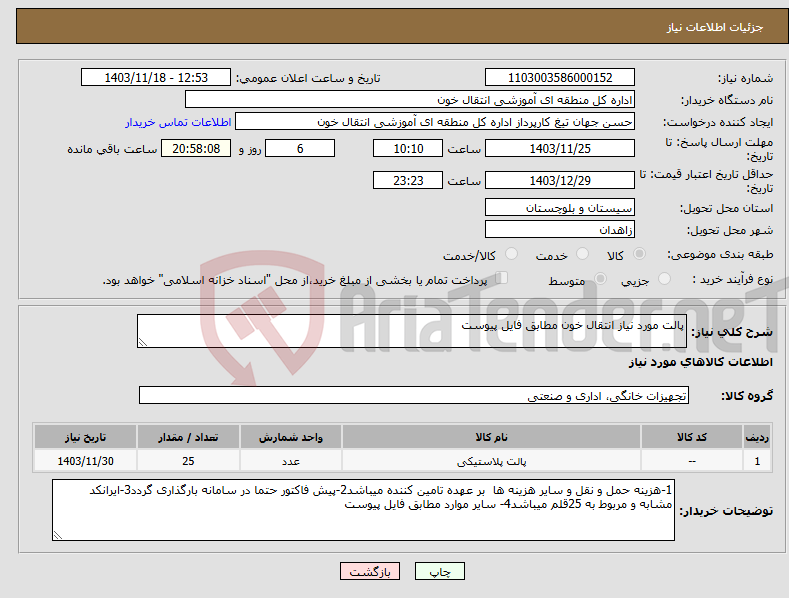Viewport: 789px width, 598px height.
Task: Click the buyer organization name field
Action: (x=410, y=100)
